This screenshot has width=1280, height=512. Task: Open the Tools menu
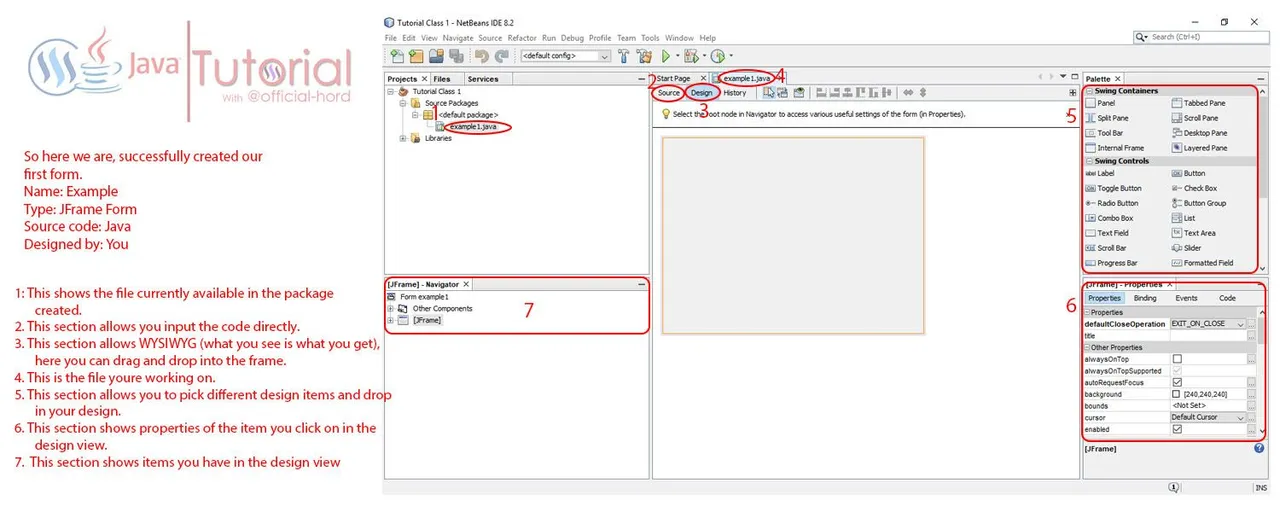tap(650, 38)
